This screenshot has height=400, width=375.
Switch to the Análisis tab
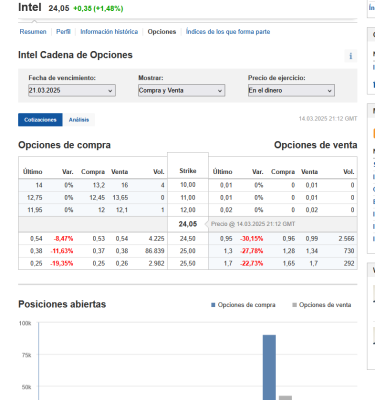coord(79,120)
